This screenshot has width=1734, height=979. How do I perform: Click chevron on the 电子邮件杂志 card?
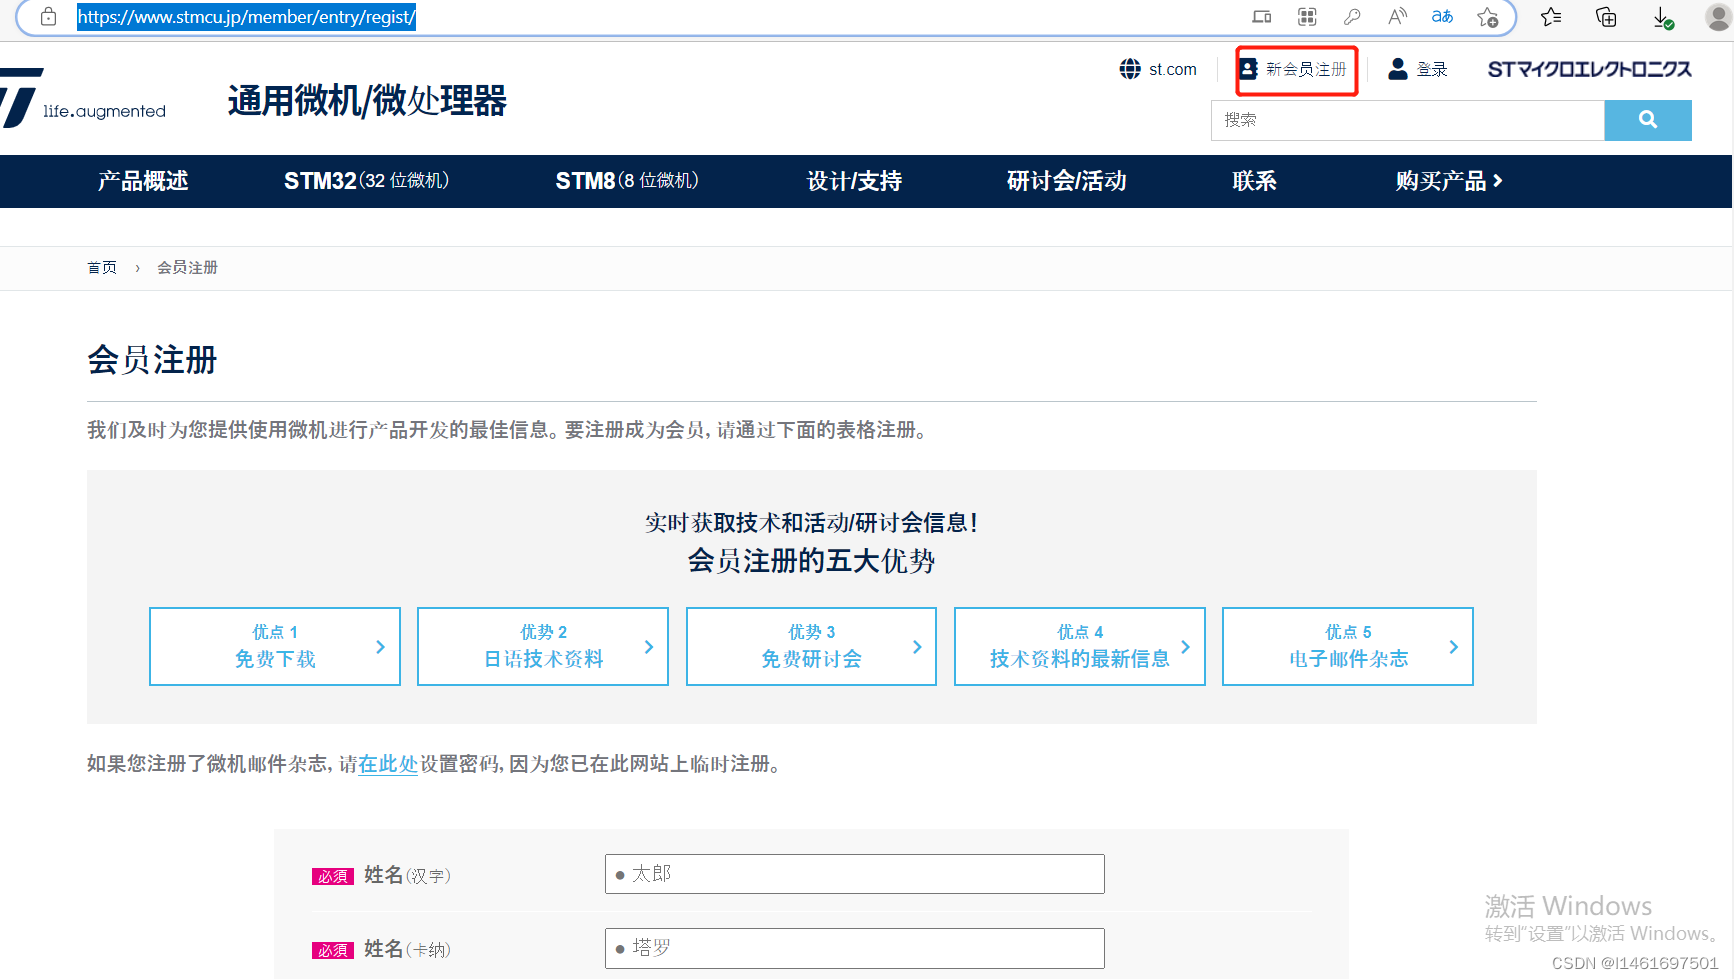click(x=1454, y=647)
